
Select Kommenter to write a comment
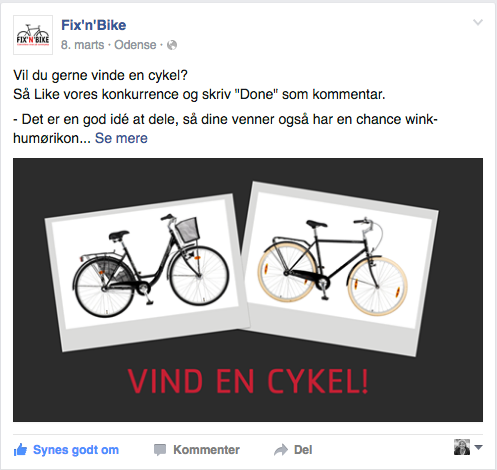[x=206, y=450]
